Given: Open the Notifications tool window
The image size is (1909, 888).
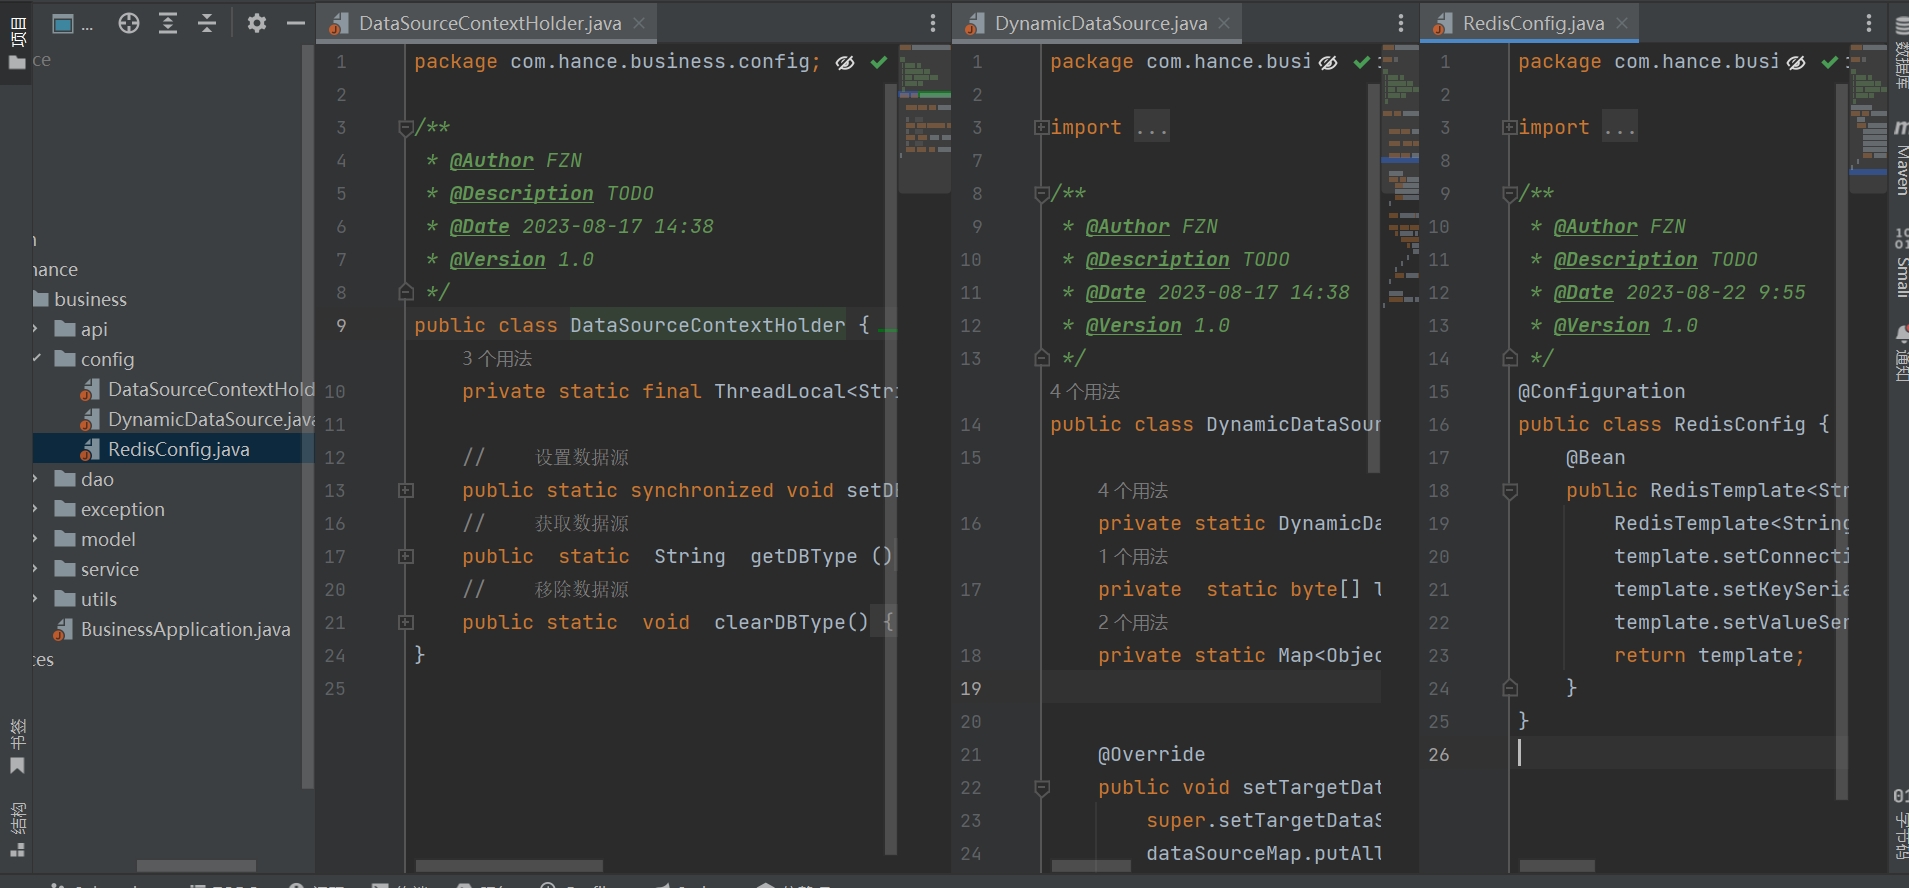Looking at the screenshot, I should pyautogui.click(x=1900, y=352).
